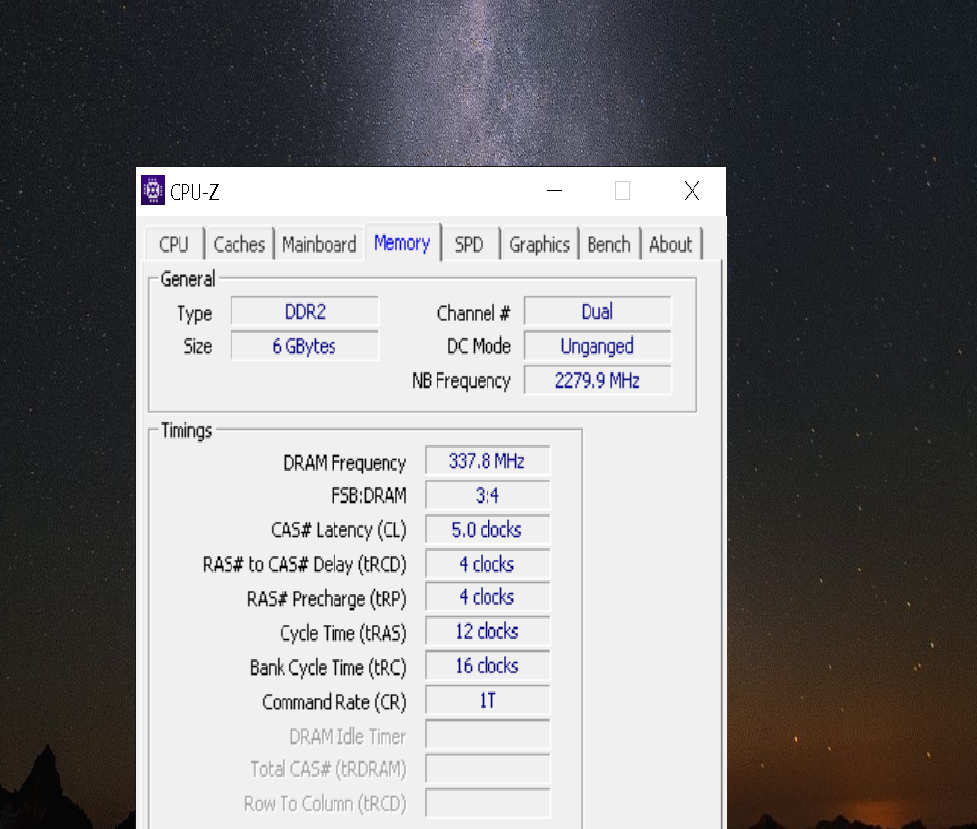The width and height of the screenshot is (977, 829).
Task: Select the 12 clocks tRAS value
Action: coord(487,631)
